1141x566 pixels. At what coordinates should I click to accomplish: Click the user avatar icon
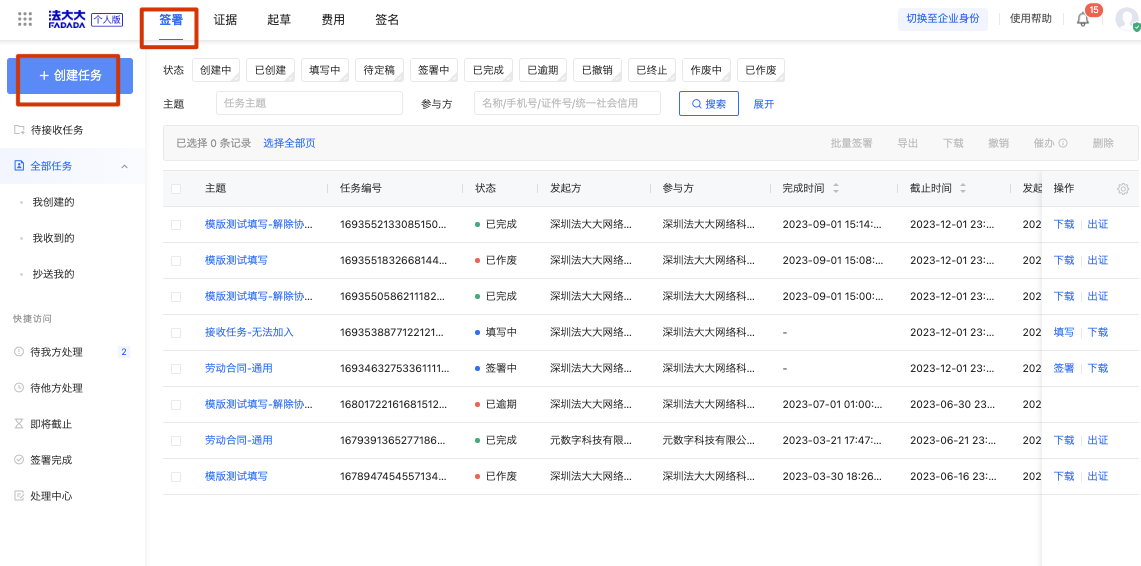[x=1127, y=20]
